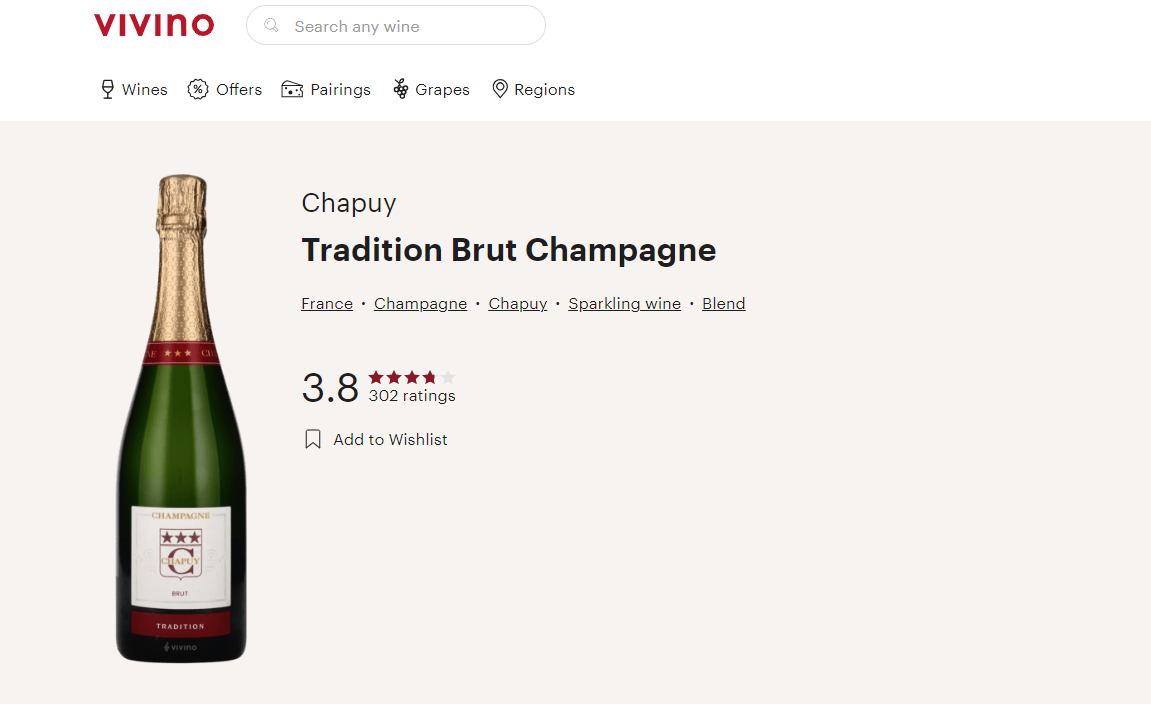The width and height of the screenshot is (1151, 705).
Task: Click the grape cluster icon
Action: pyautogui.click(x=401, y=90)
